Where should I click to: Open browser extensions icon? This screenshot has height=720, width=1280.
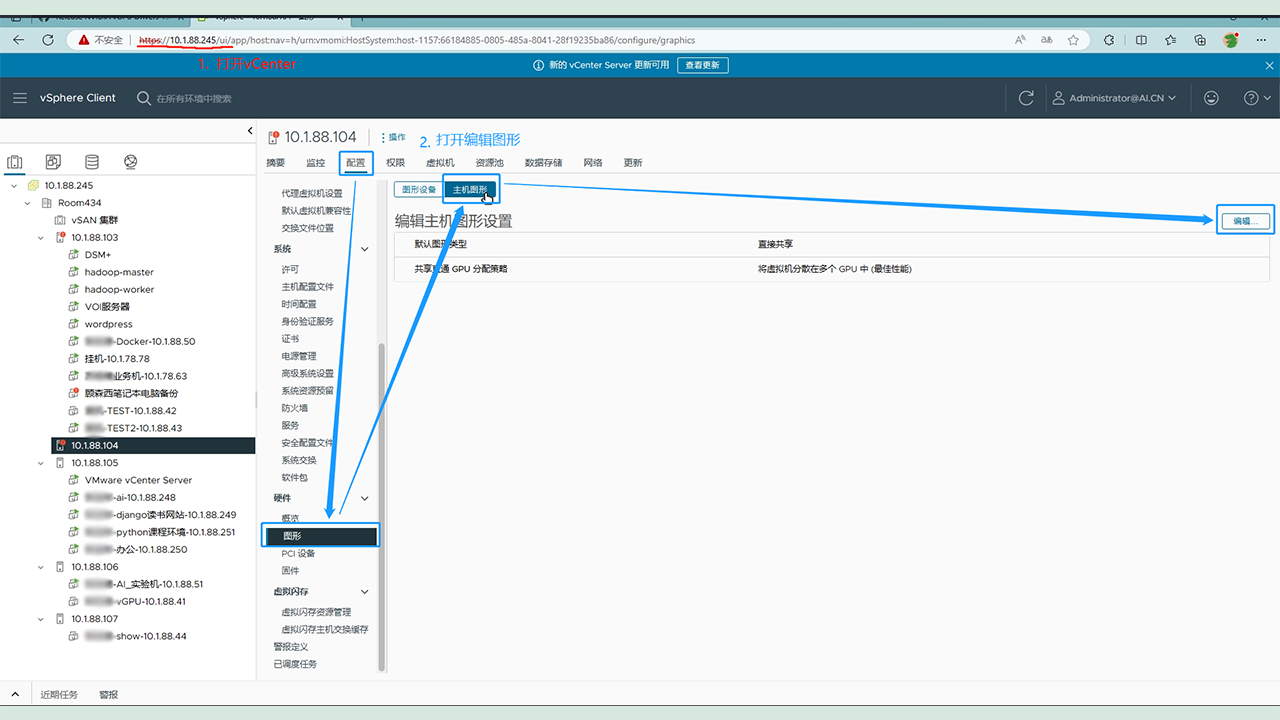[1109, 40]
